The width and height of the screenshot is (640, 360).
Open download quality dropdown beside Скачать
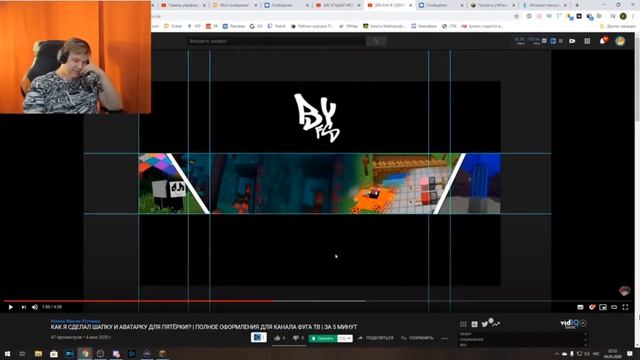[345, 338]
